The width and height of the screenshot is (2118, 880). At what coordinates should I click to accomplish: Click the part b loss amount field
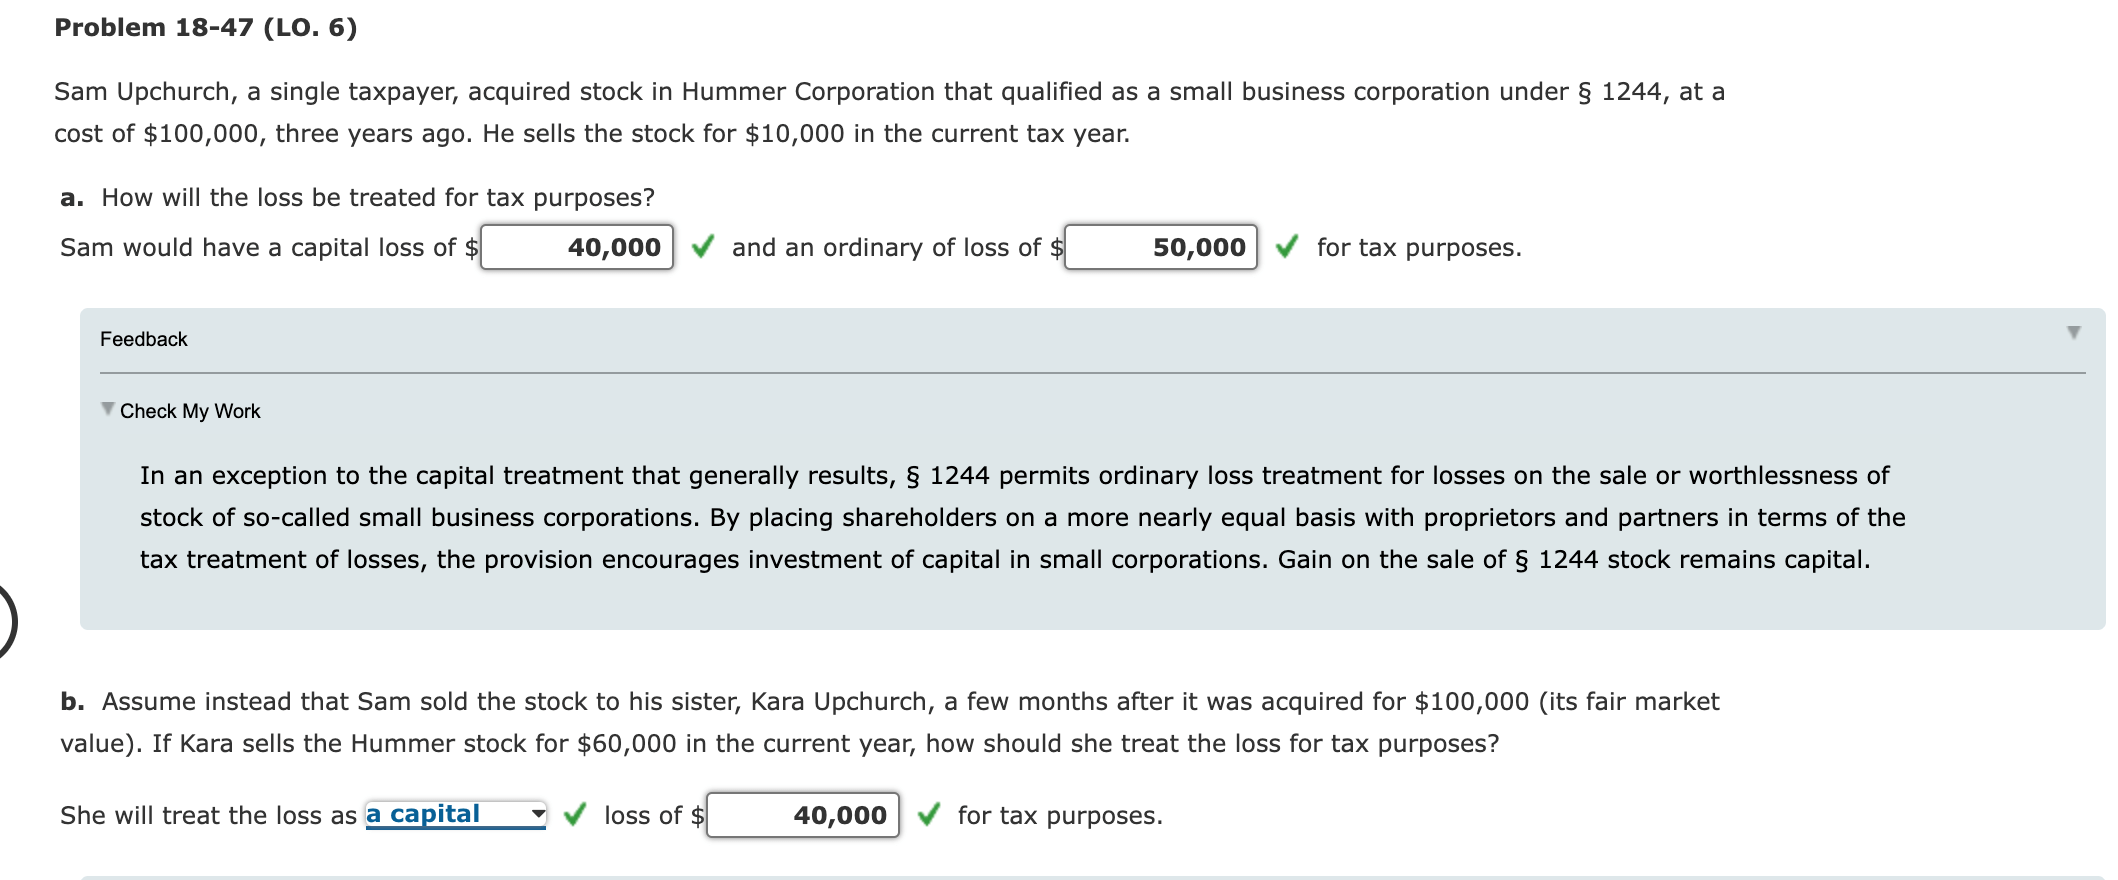803,815
